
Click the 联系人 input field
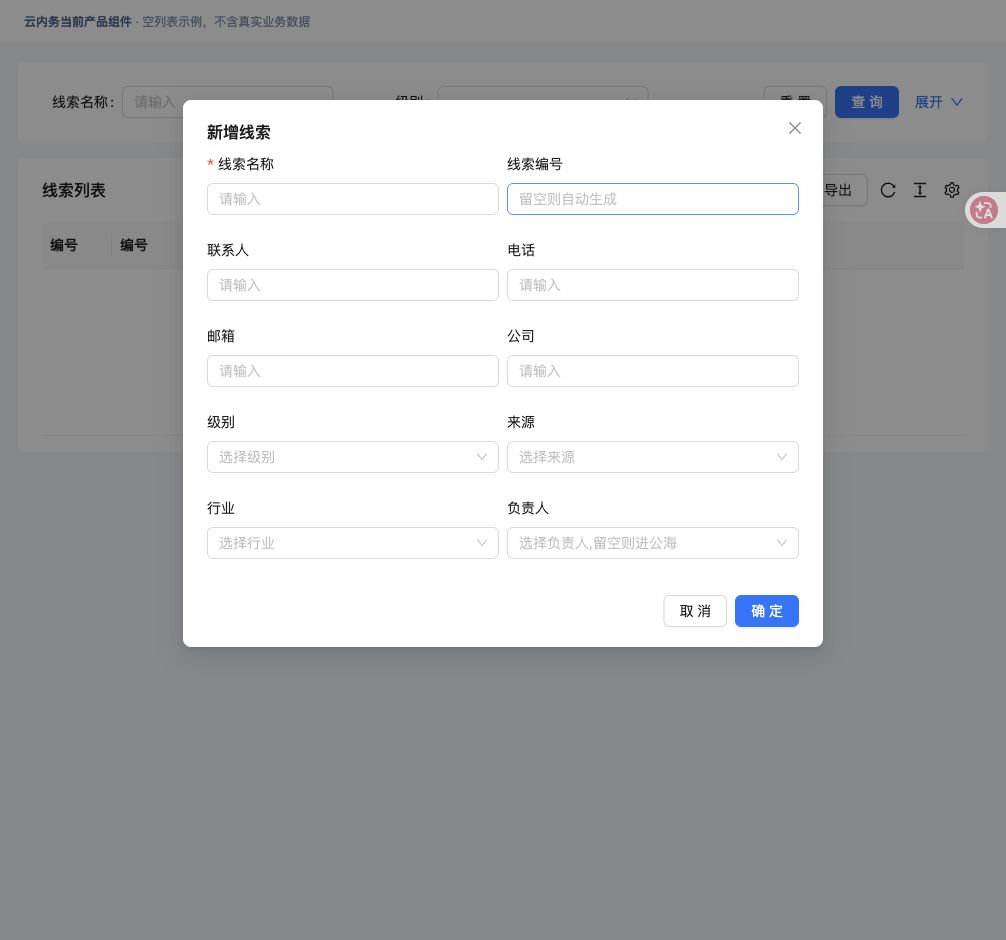click(352, 285)
